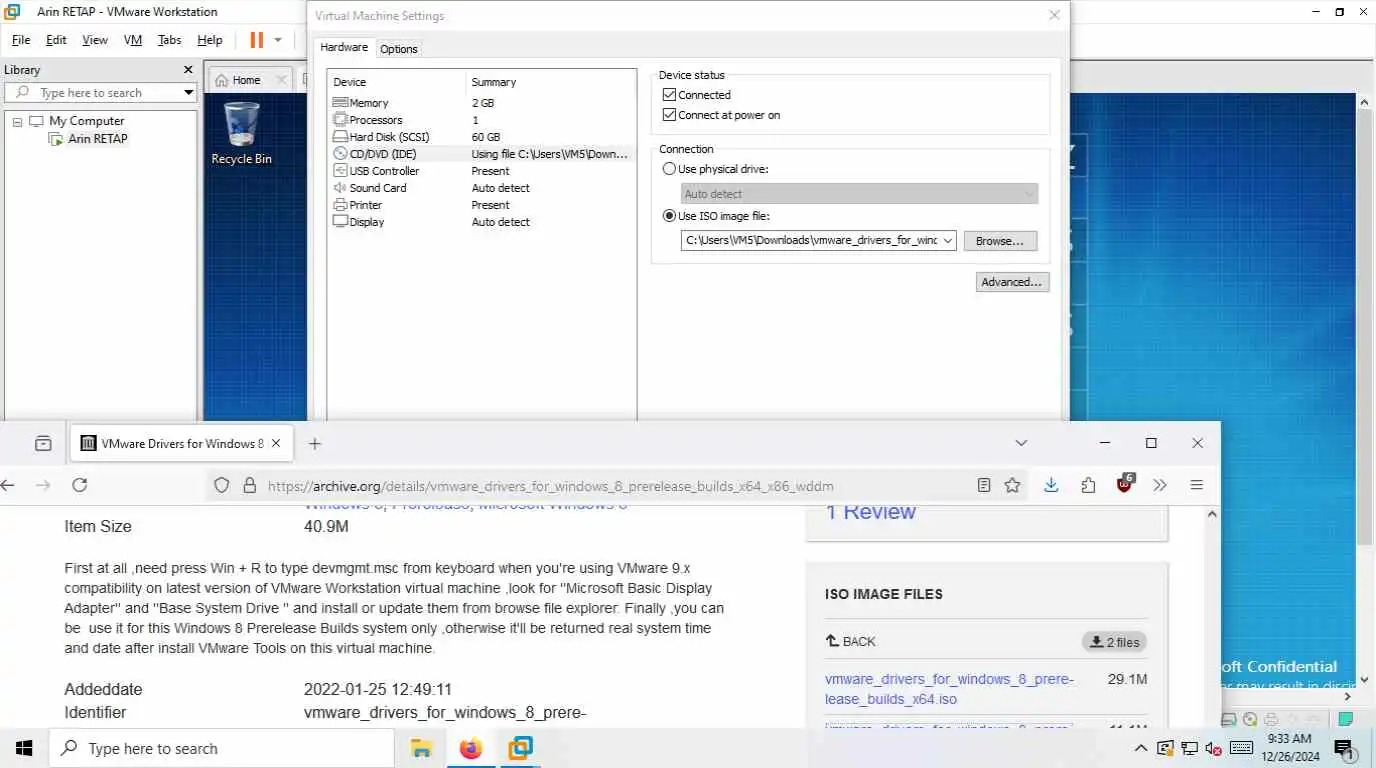Choose the Use ISO image file option
This screenshot has width=1376, height=768.
pos(669,216)
